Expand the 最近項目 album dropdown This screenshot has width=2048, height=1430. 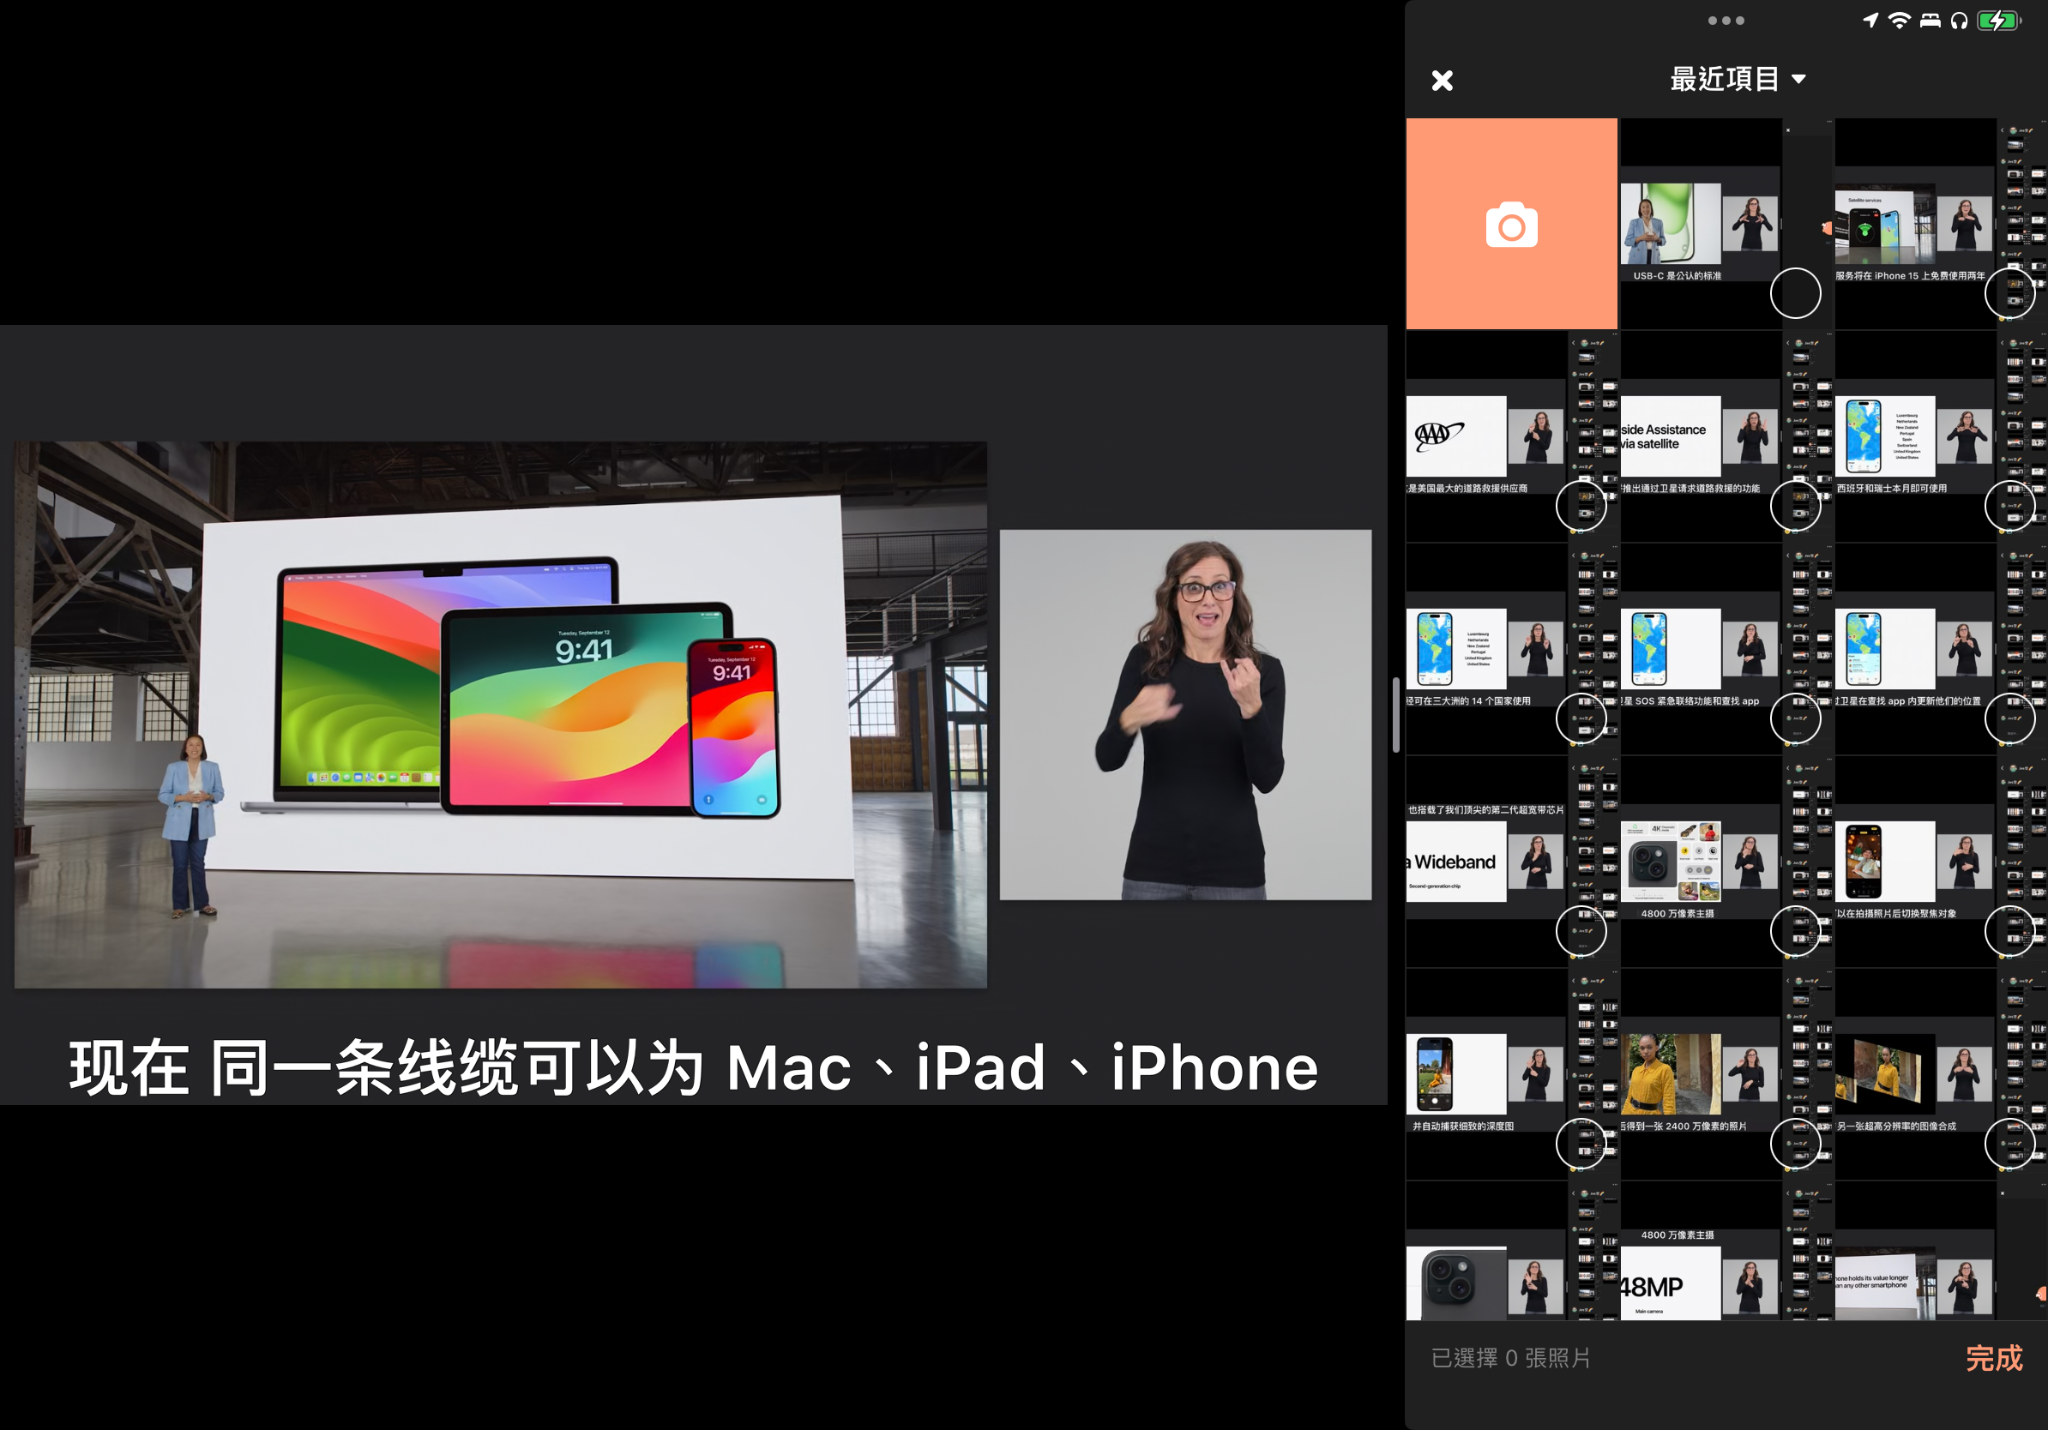click(x=1738, y=79)
